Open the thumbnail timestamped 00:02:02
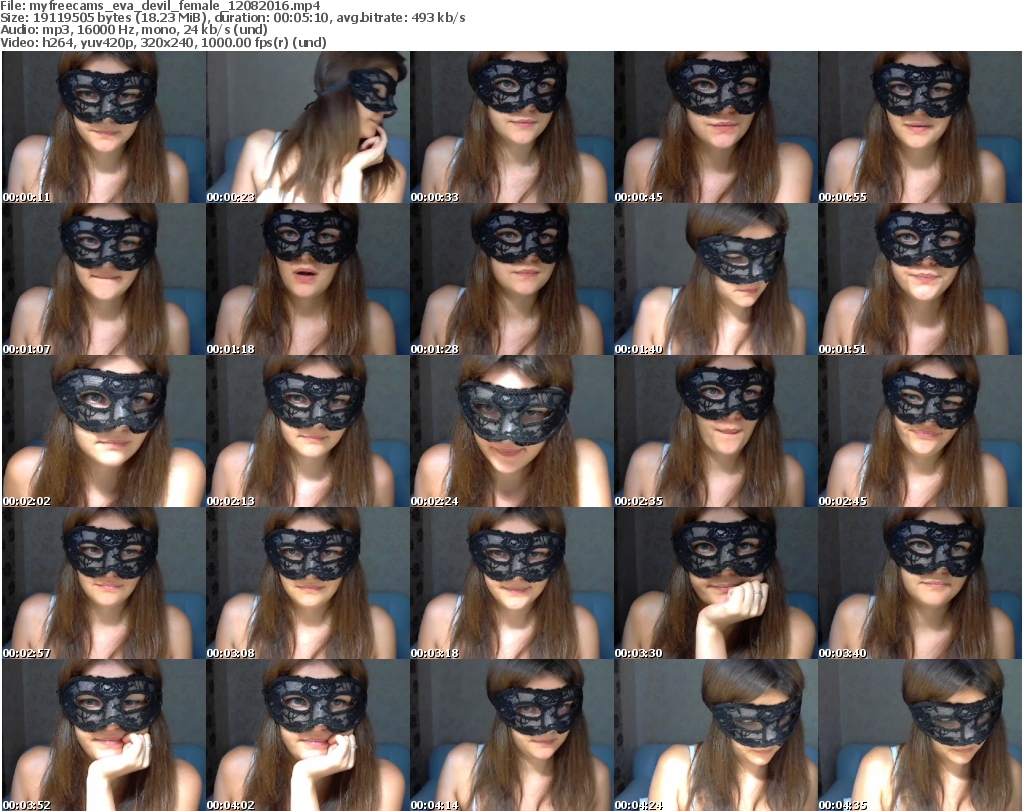Image resolution: width=1024 pixels, height=811 pixels. pyautogui.click(x=104, y=432)
